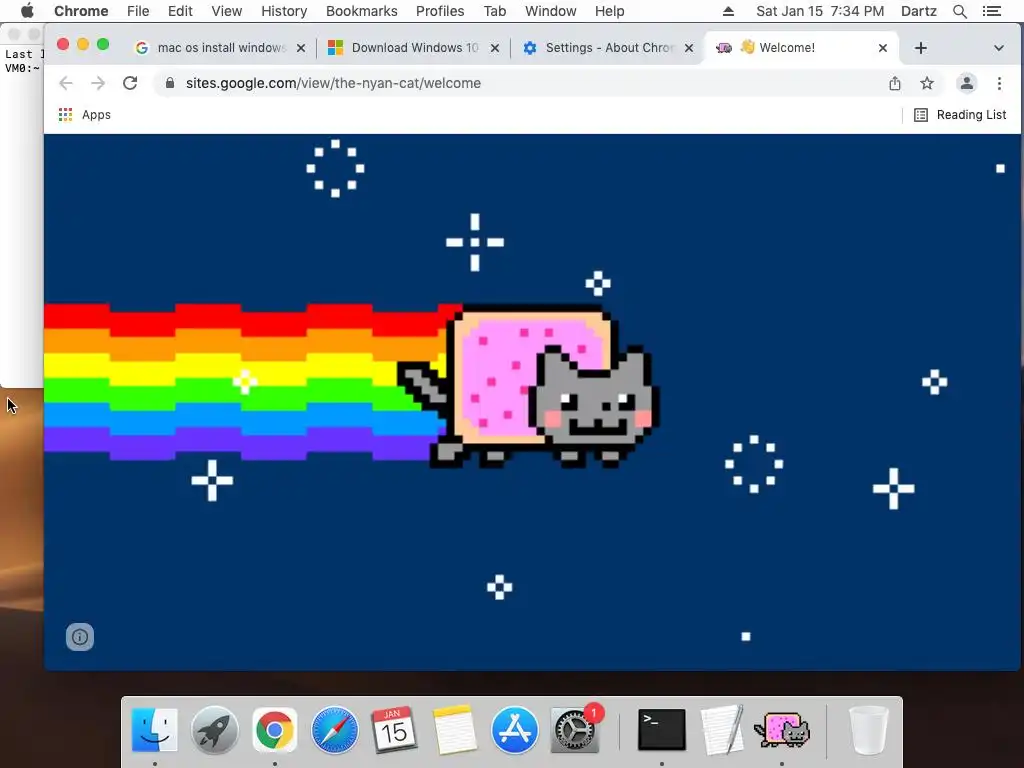Image resolution: width=1024 pixels, height=768 pixels.
Task: Reload the current page
Action: point(130,83)
